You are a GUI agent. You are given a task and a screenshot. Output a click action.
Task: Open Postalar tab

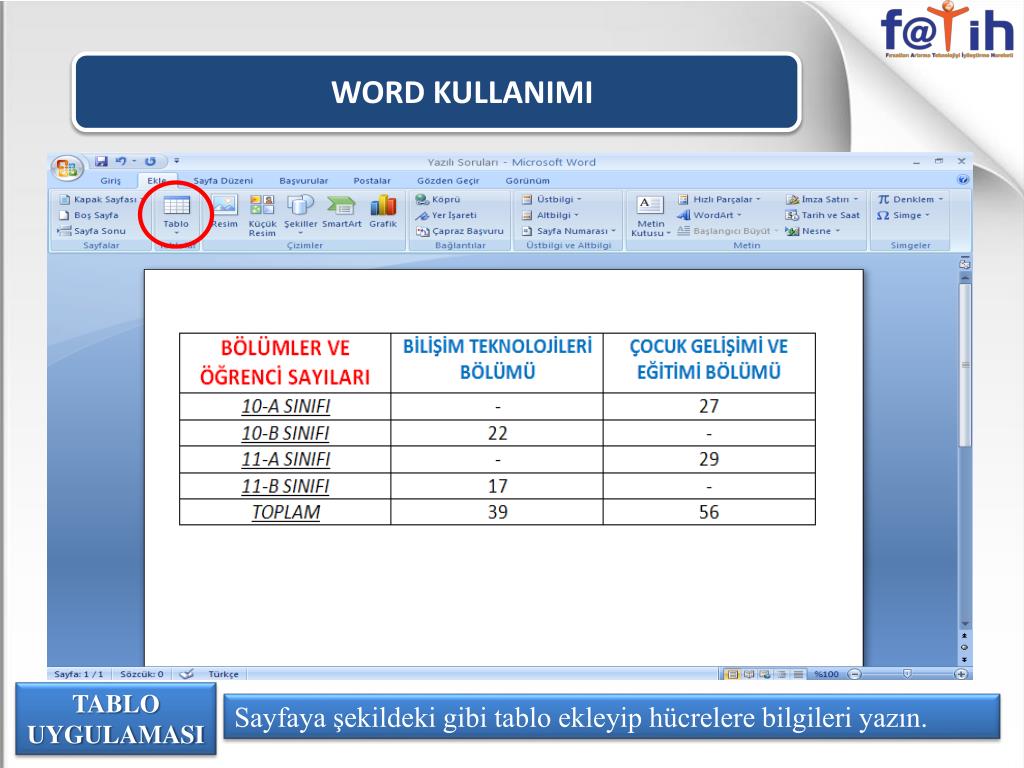(x=372, y=181)
